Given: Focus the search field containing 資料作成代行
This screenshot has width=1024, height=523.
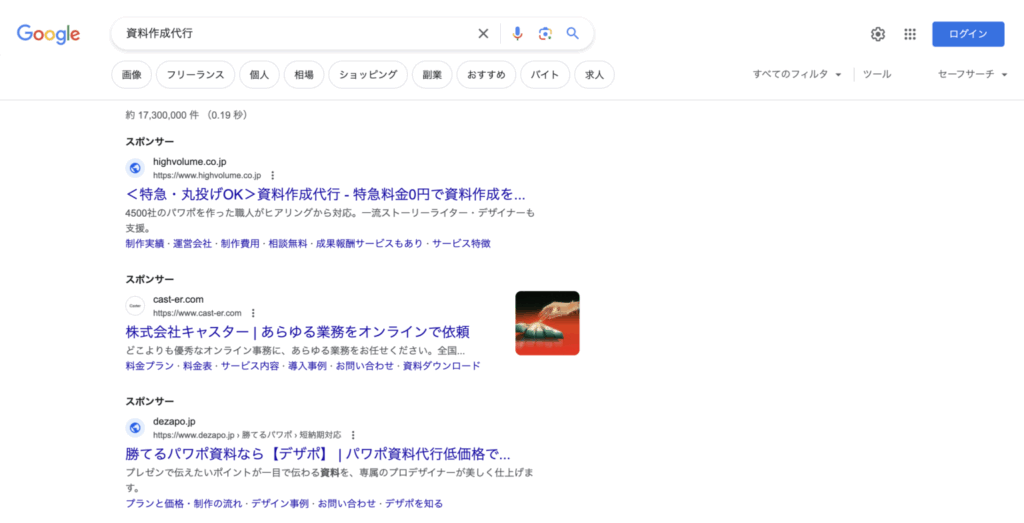Looking at the screenshot, I should point(290,34).
